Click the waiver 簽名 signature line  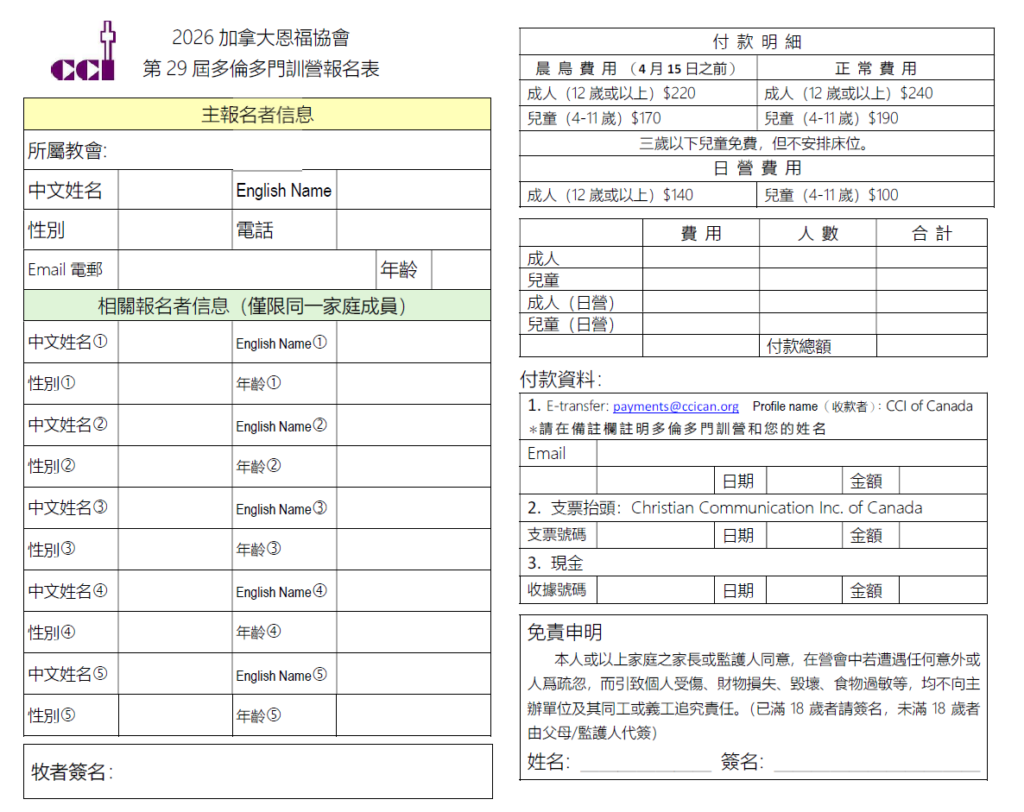[x=875, y=765]
